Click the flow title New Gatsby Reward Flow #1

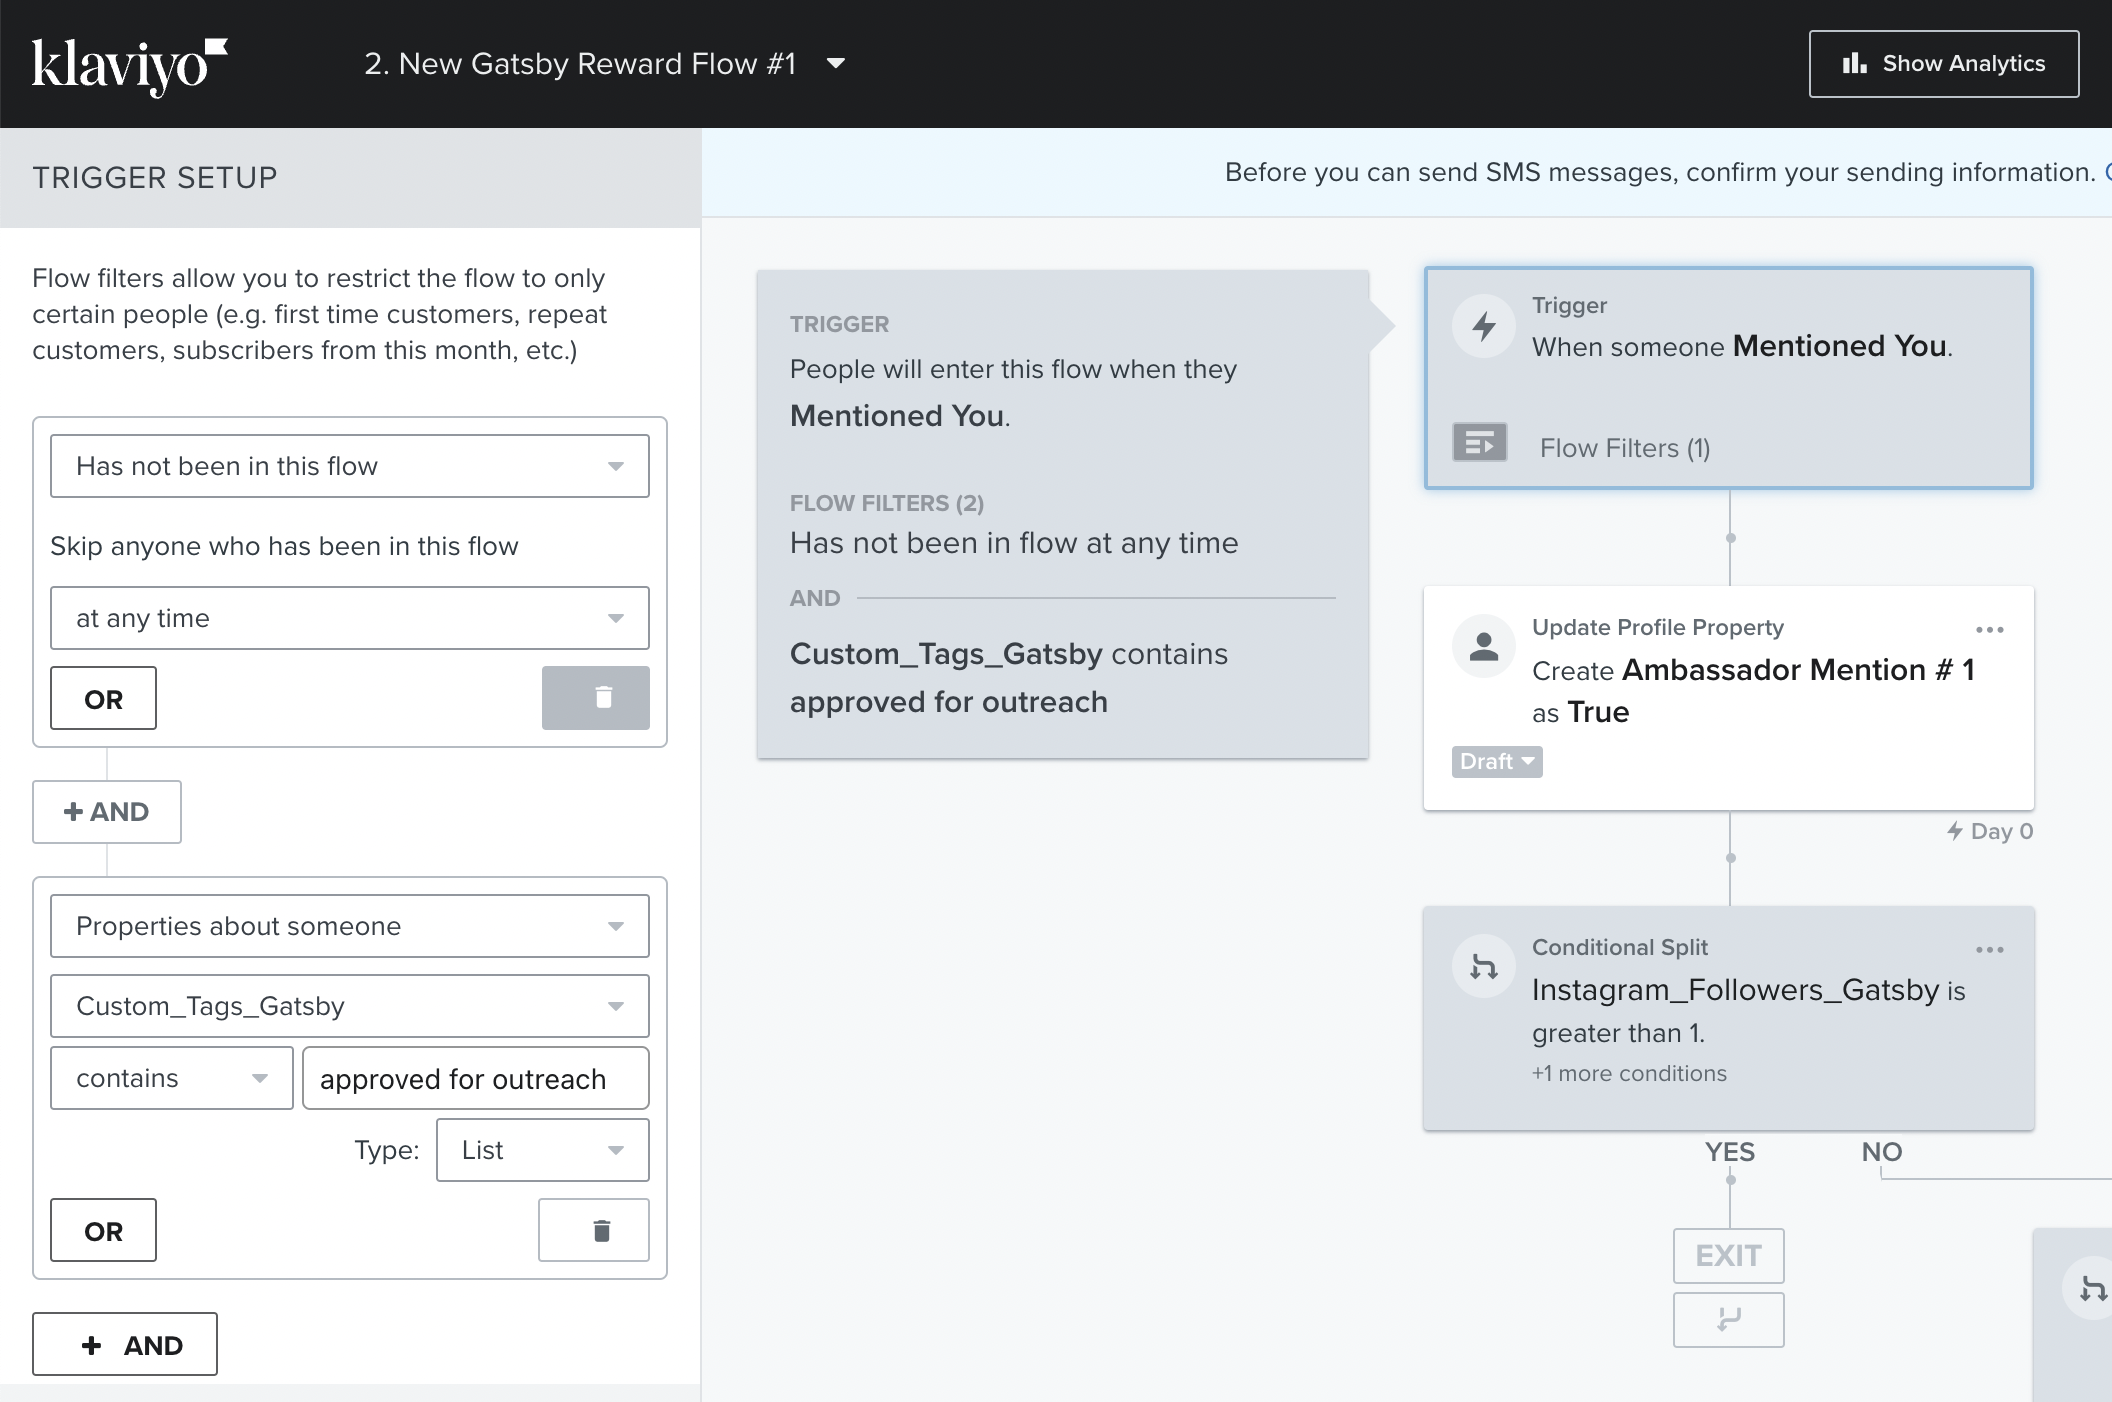(x=580, y=64)
